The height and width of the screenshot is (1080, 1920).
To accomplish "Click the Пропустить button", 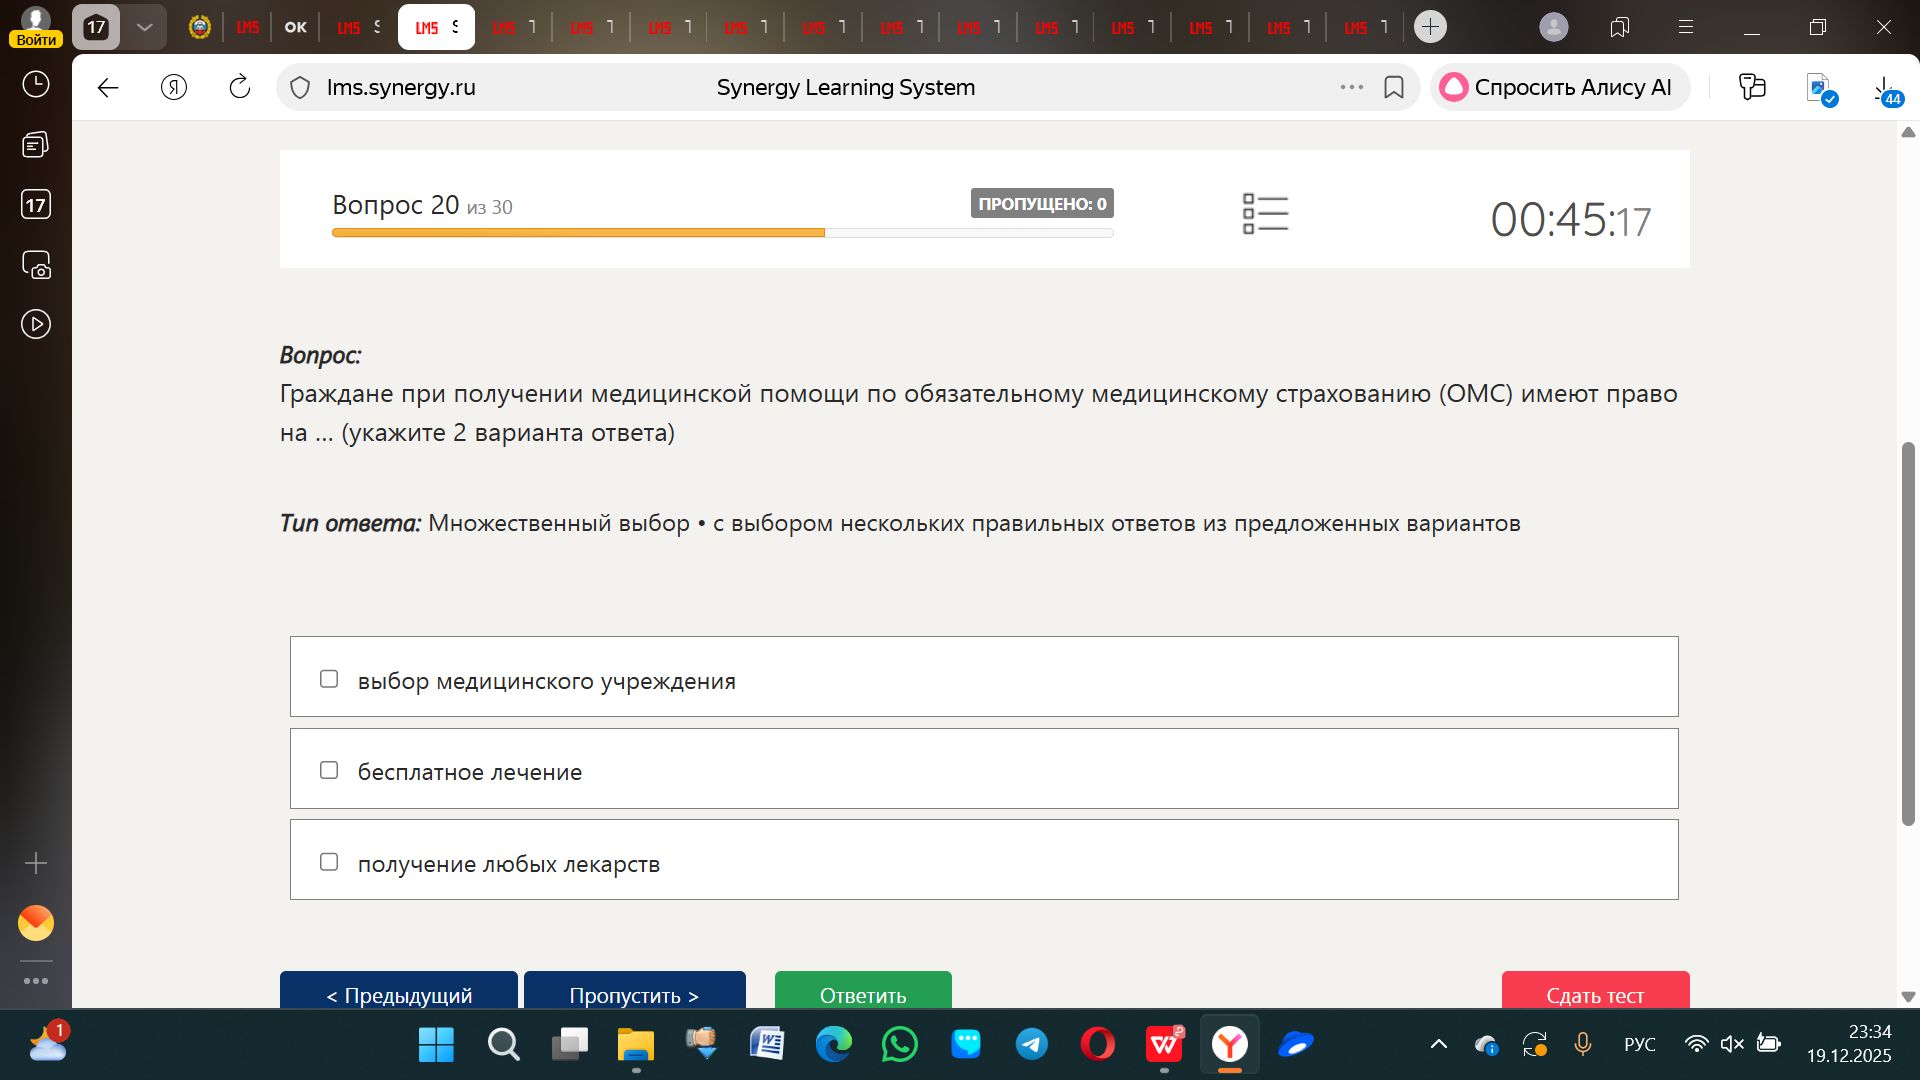I will [x=635, y=990].
